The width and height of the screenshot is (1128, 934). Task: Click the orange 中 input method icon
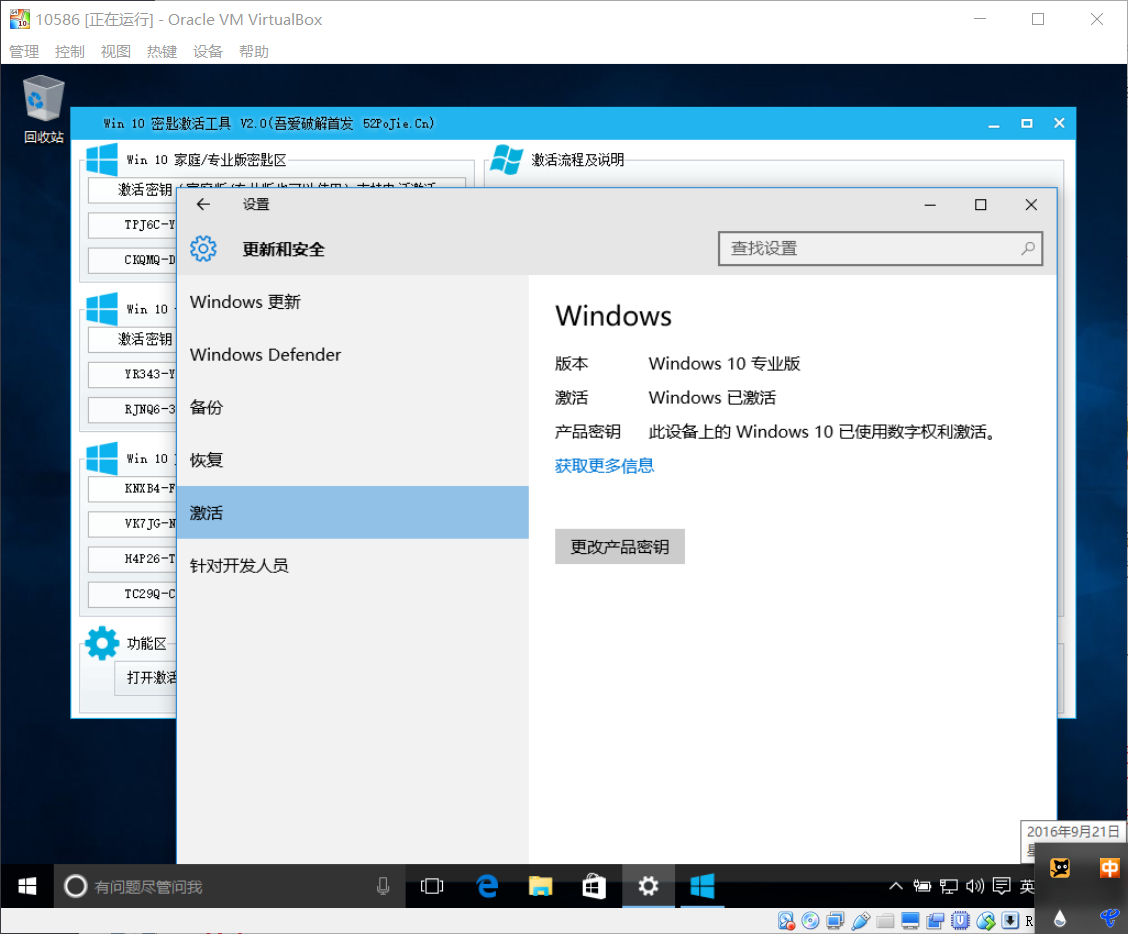click(1109, 868)
